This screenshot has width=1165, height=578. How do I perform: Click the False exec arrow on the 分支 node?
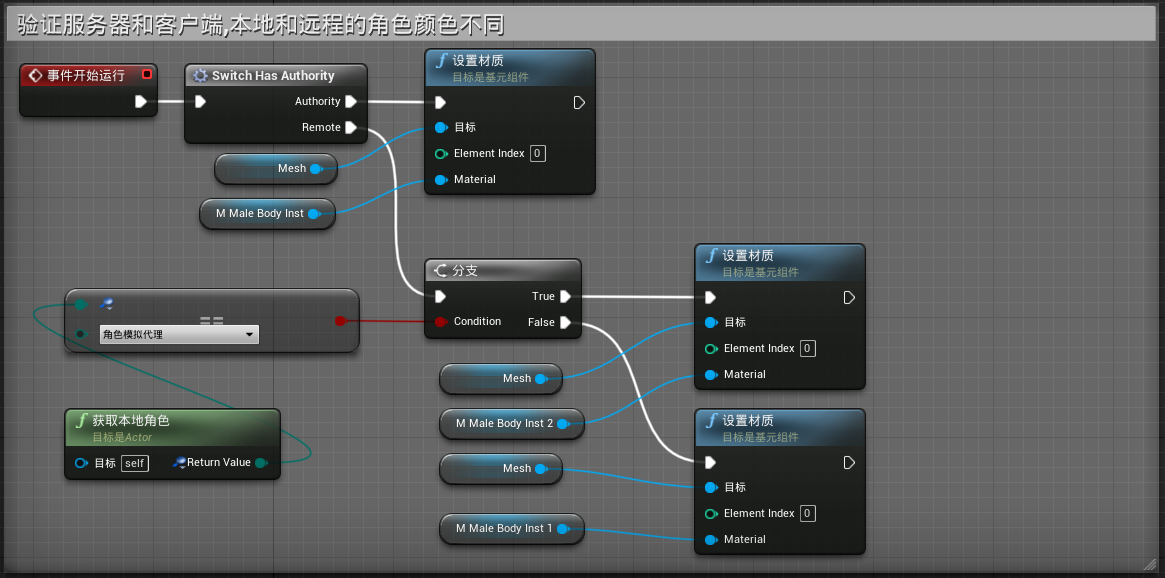(564, 322)
